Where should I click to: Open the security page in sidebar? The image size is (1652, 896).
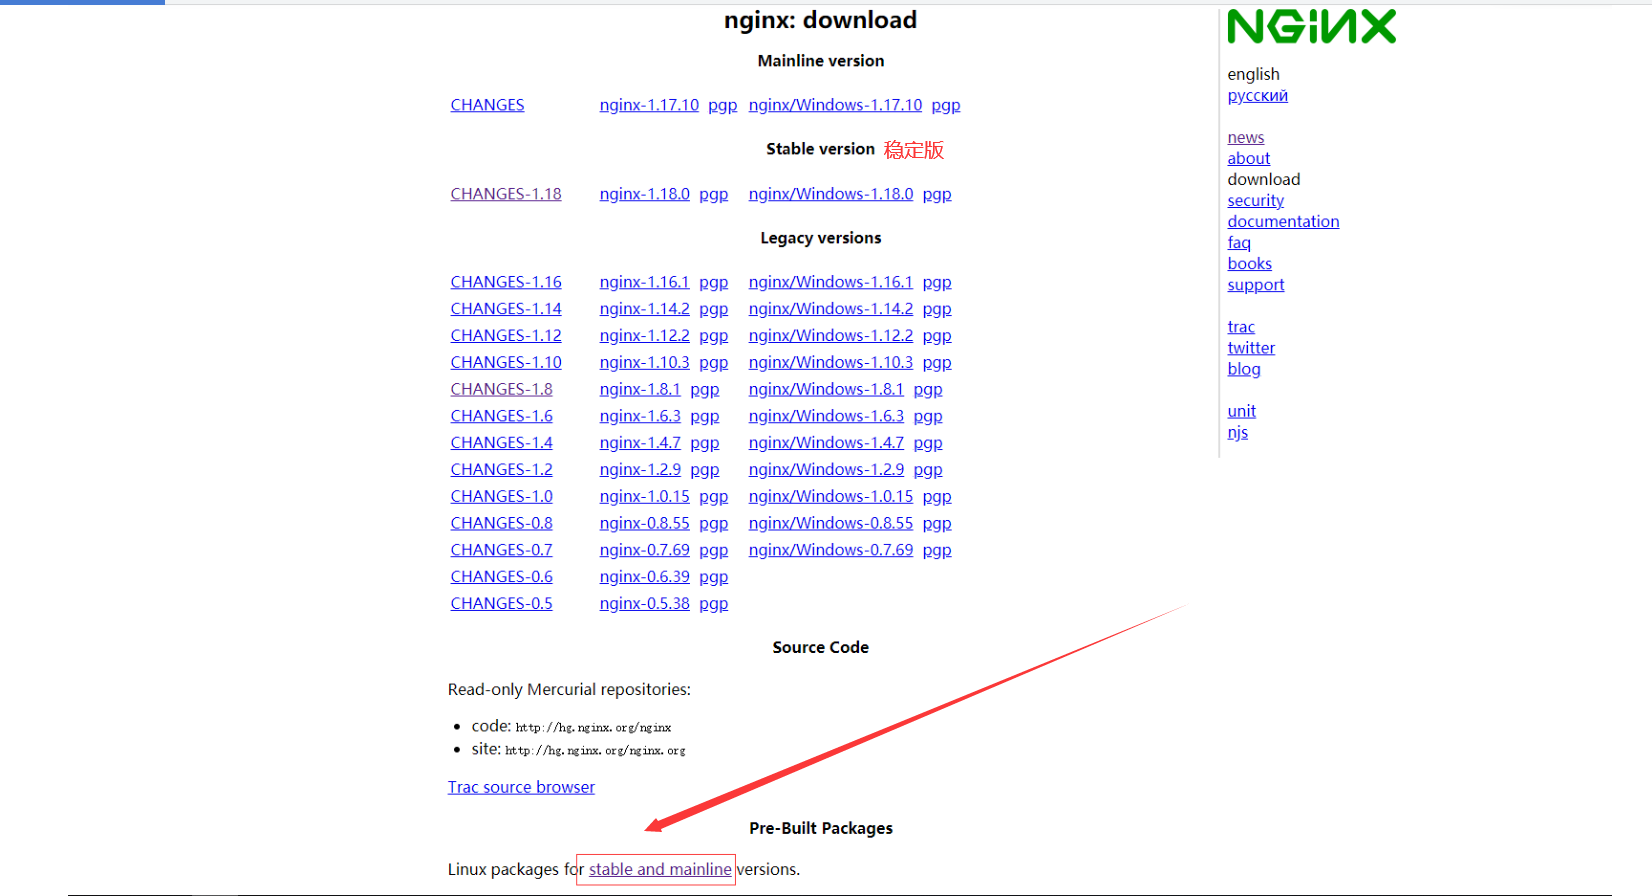pos(1256,201)
